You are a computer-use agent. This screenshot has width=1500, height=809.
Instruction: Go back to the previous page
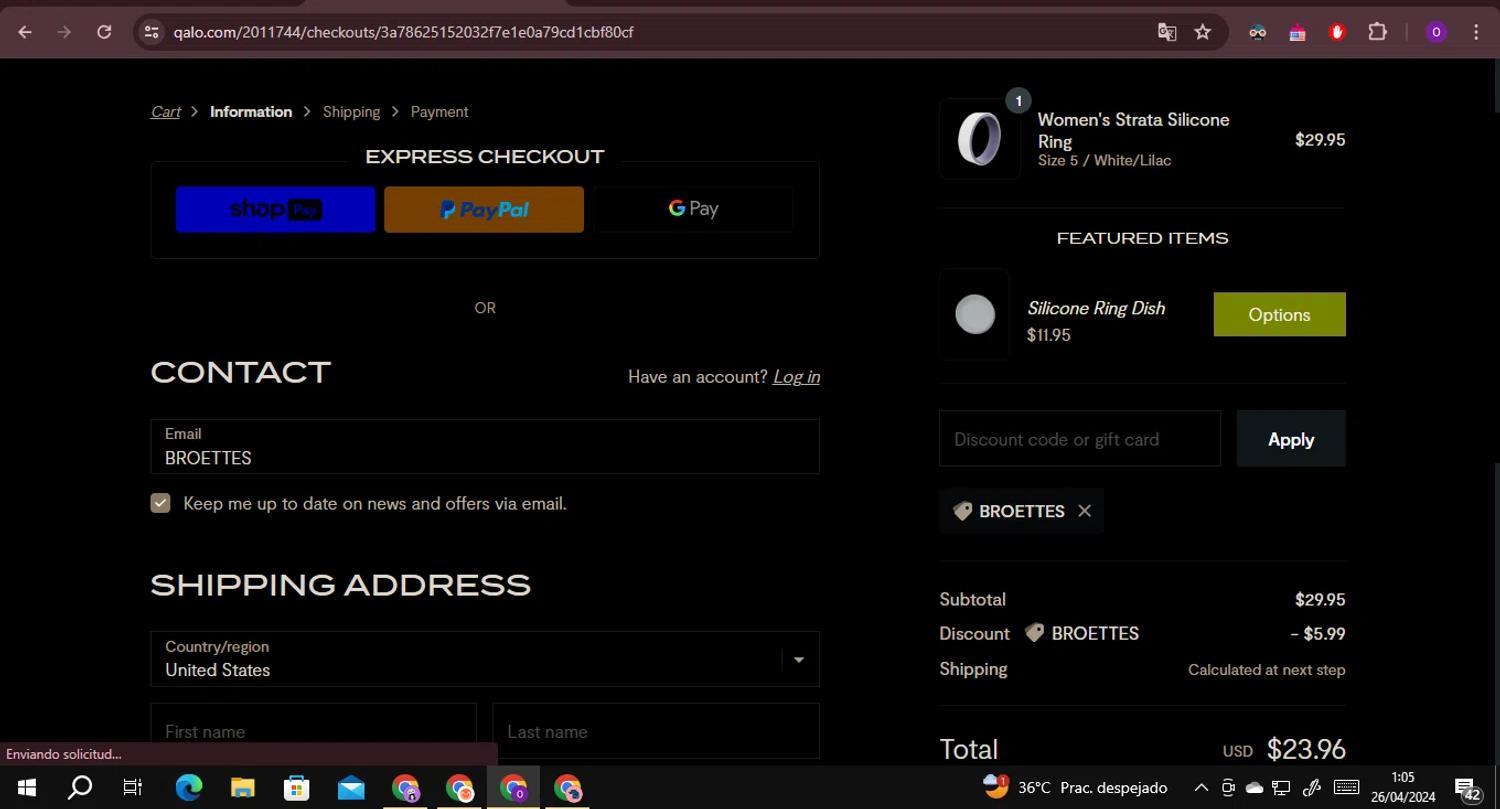click(x=25, y=32)
